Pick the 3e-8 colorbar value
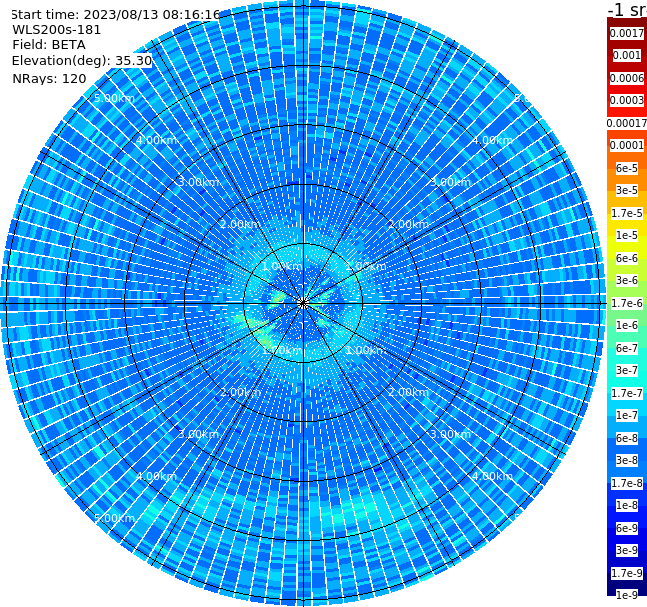Image resolution: width=647 pixels, height=607 pixels. point(627,460)
